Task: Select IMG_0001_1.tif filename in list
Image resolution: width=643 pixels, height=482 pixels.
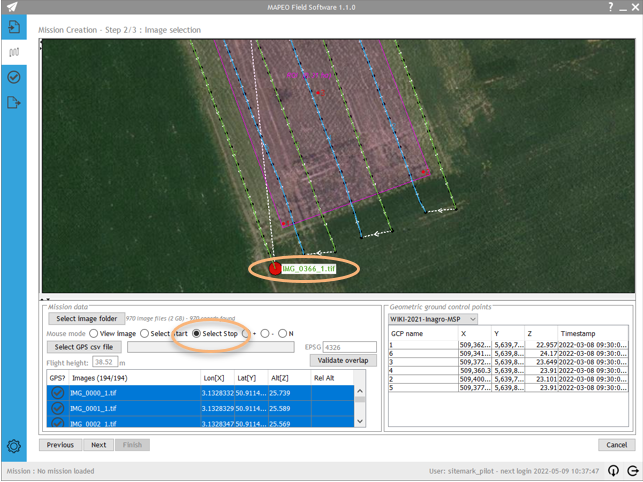Action: click(x=93, y=408)
